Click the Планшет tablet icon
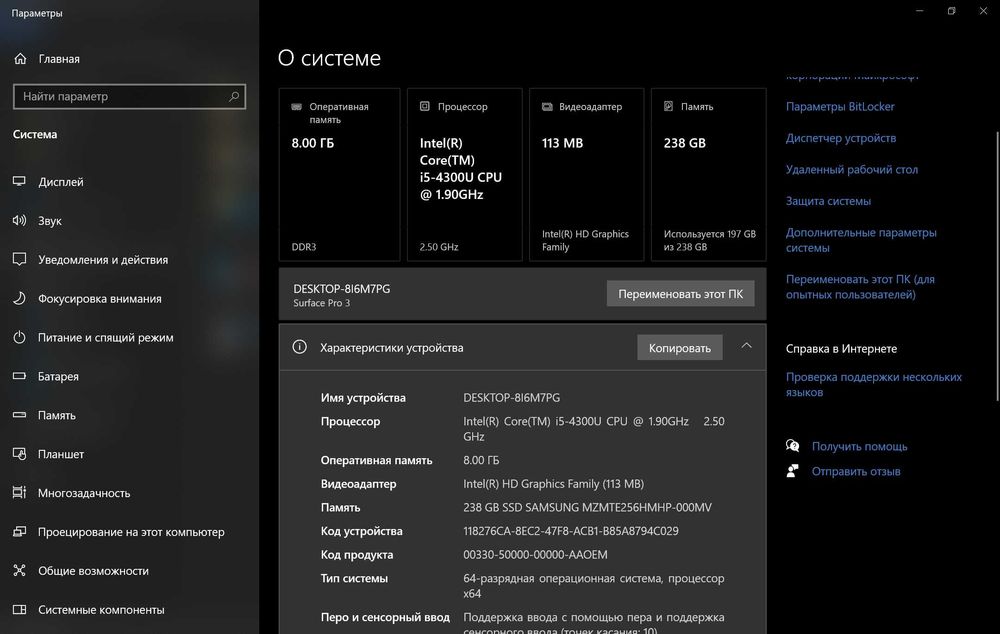The width and height of the screenshot is (1000, 634). [x=20, y=453]
